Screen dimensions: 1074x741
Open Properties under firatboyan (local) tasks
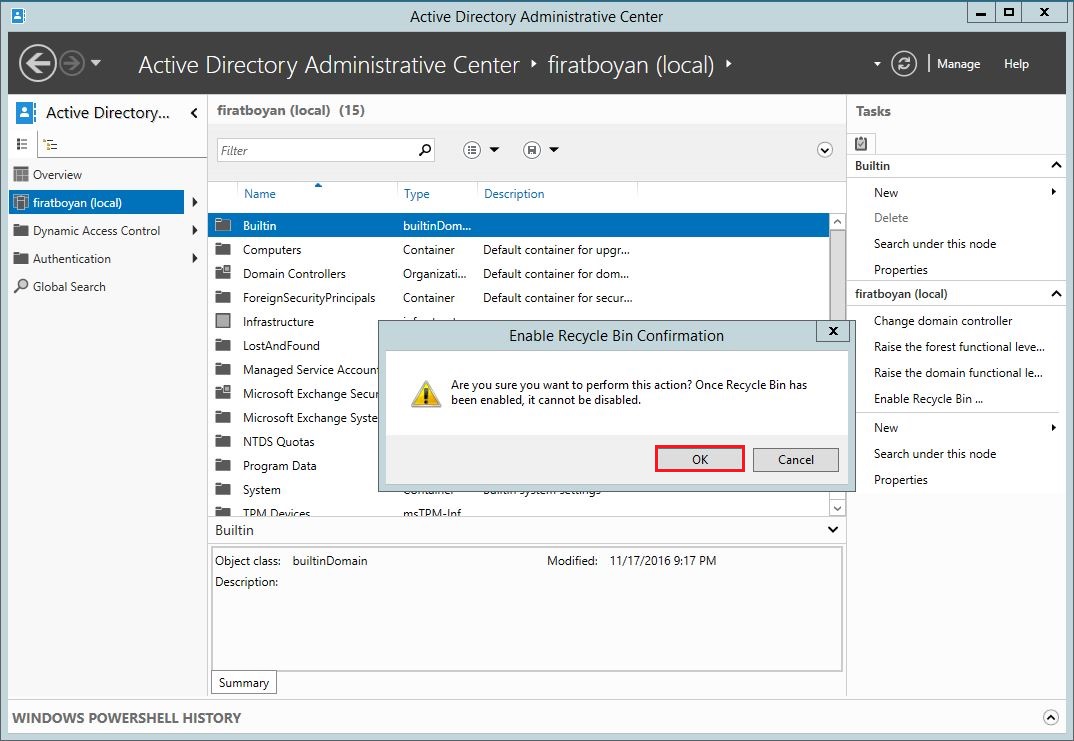click(901, 479)
